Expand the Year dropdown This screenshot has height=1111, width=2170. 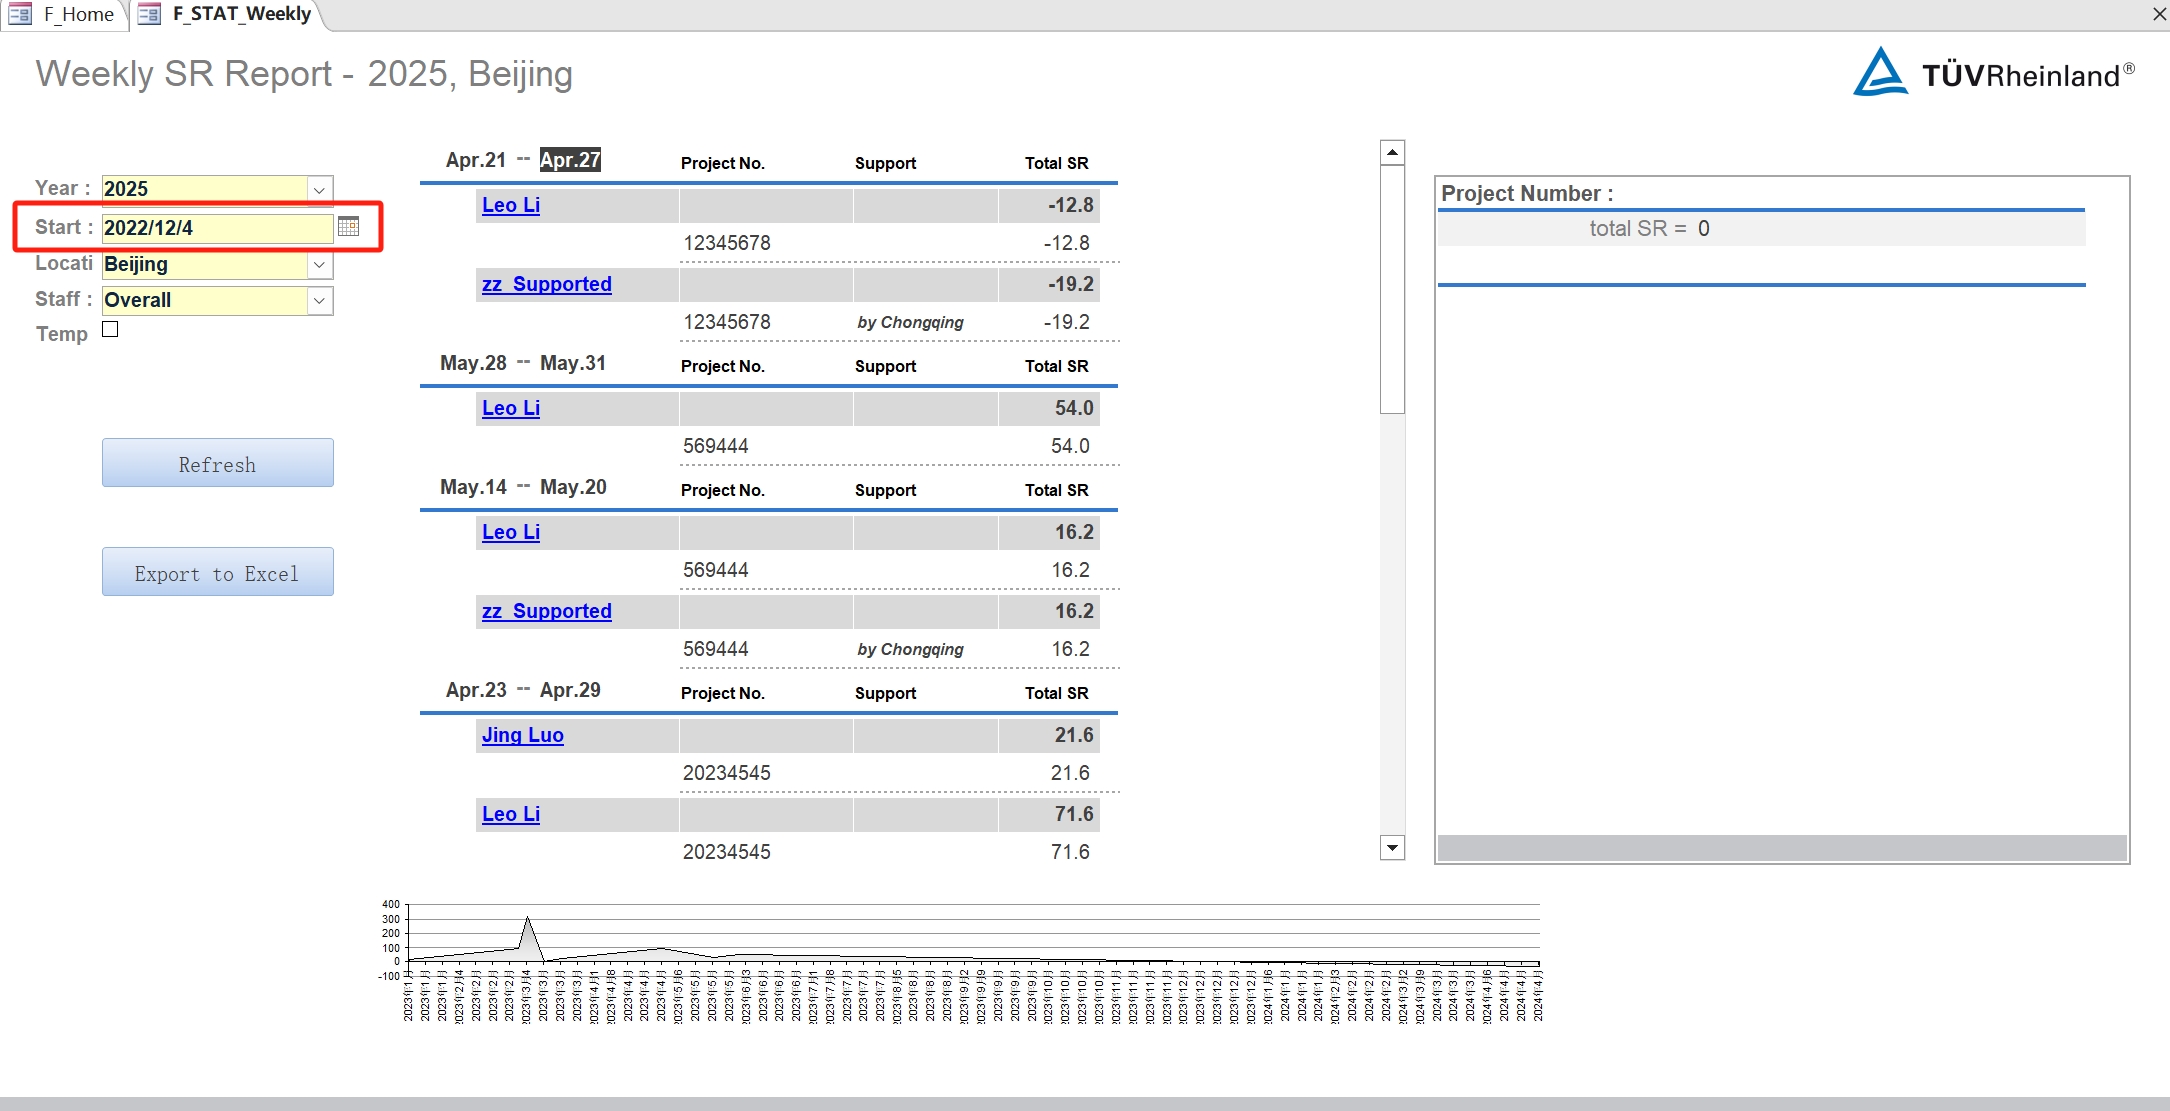(x=319, y=189)
